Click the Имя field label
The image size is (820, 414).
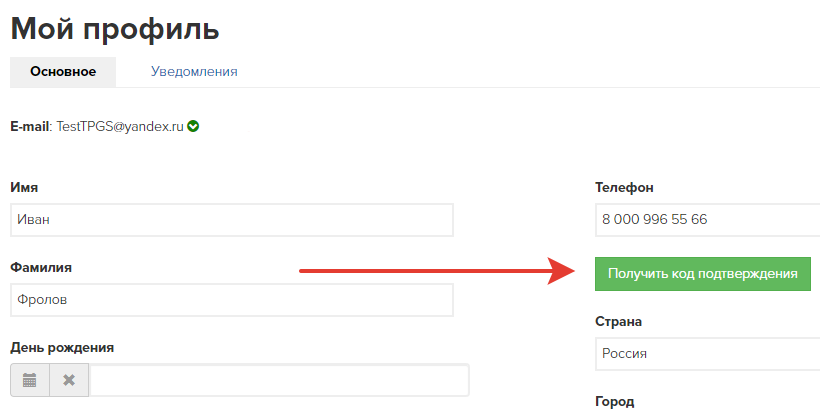[25, 188]
